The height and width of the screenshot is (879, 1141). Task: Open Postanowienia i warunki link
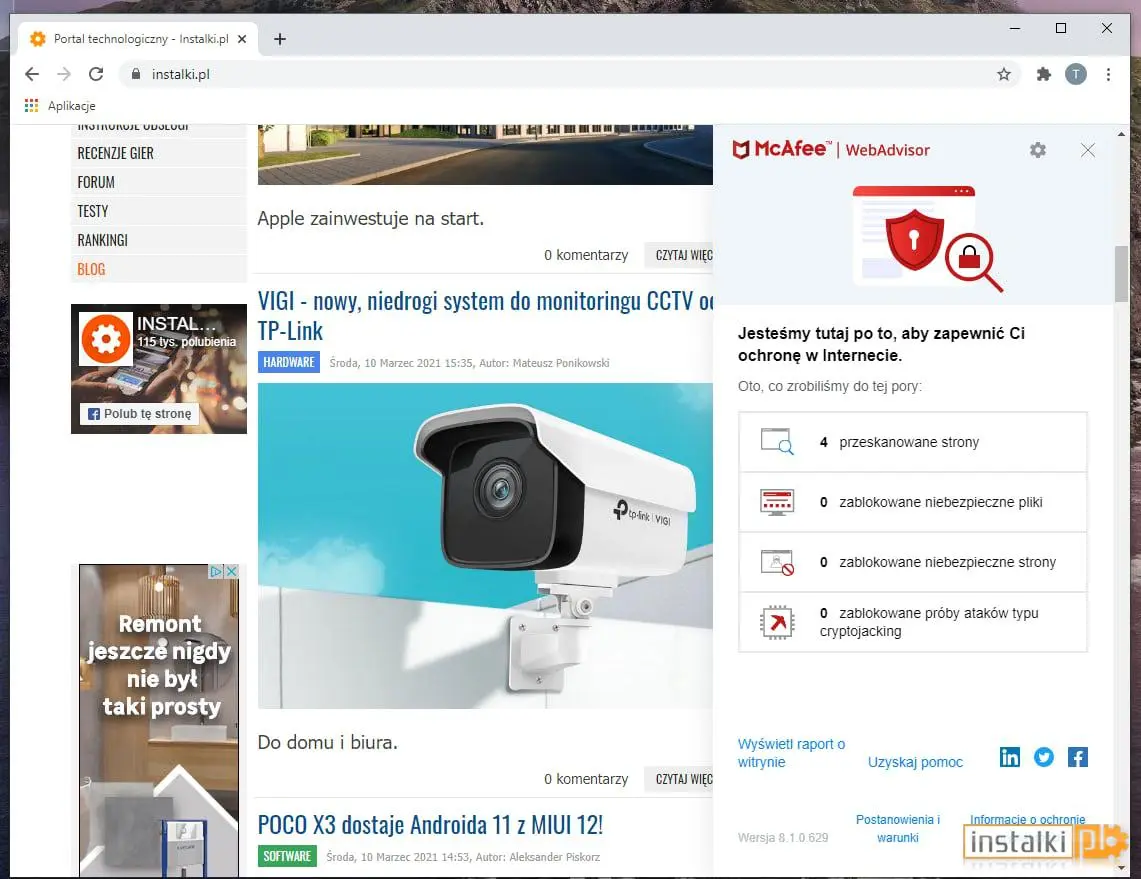tap(897, 829)
